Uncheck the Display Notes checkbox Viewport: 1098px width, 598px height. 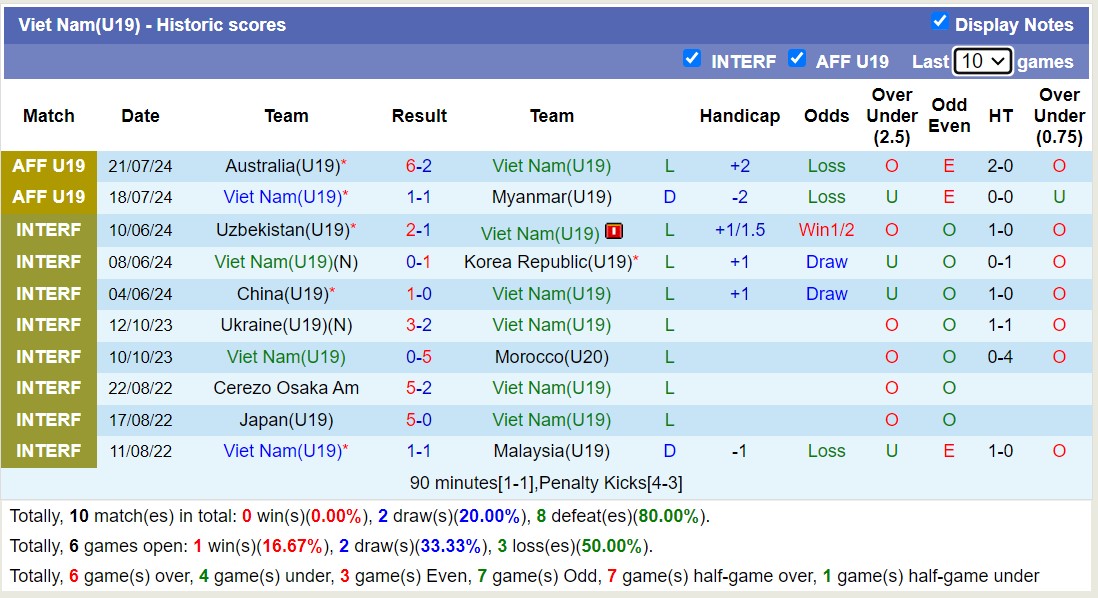(x=939, y=22)
